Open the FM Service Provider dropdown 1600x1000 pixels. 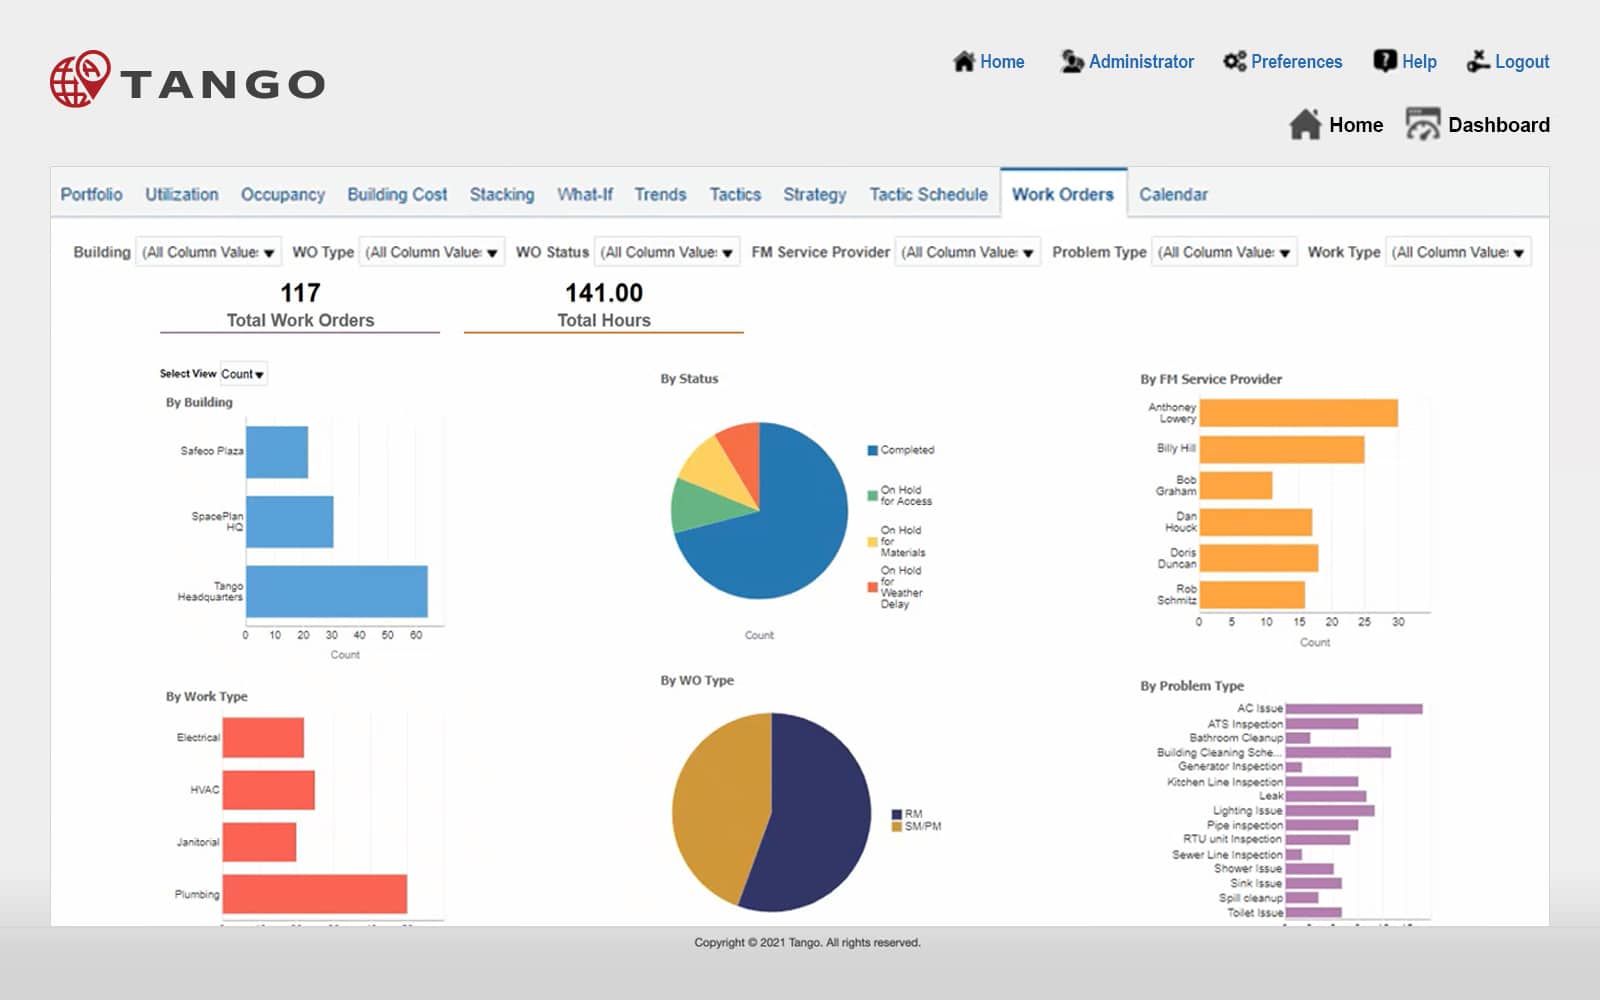968,252
